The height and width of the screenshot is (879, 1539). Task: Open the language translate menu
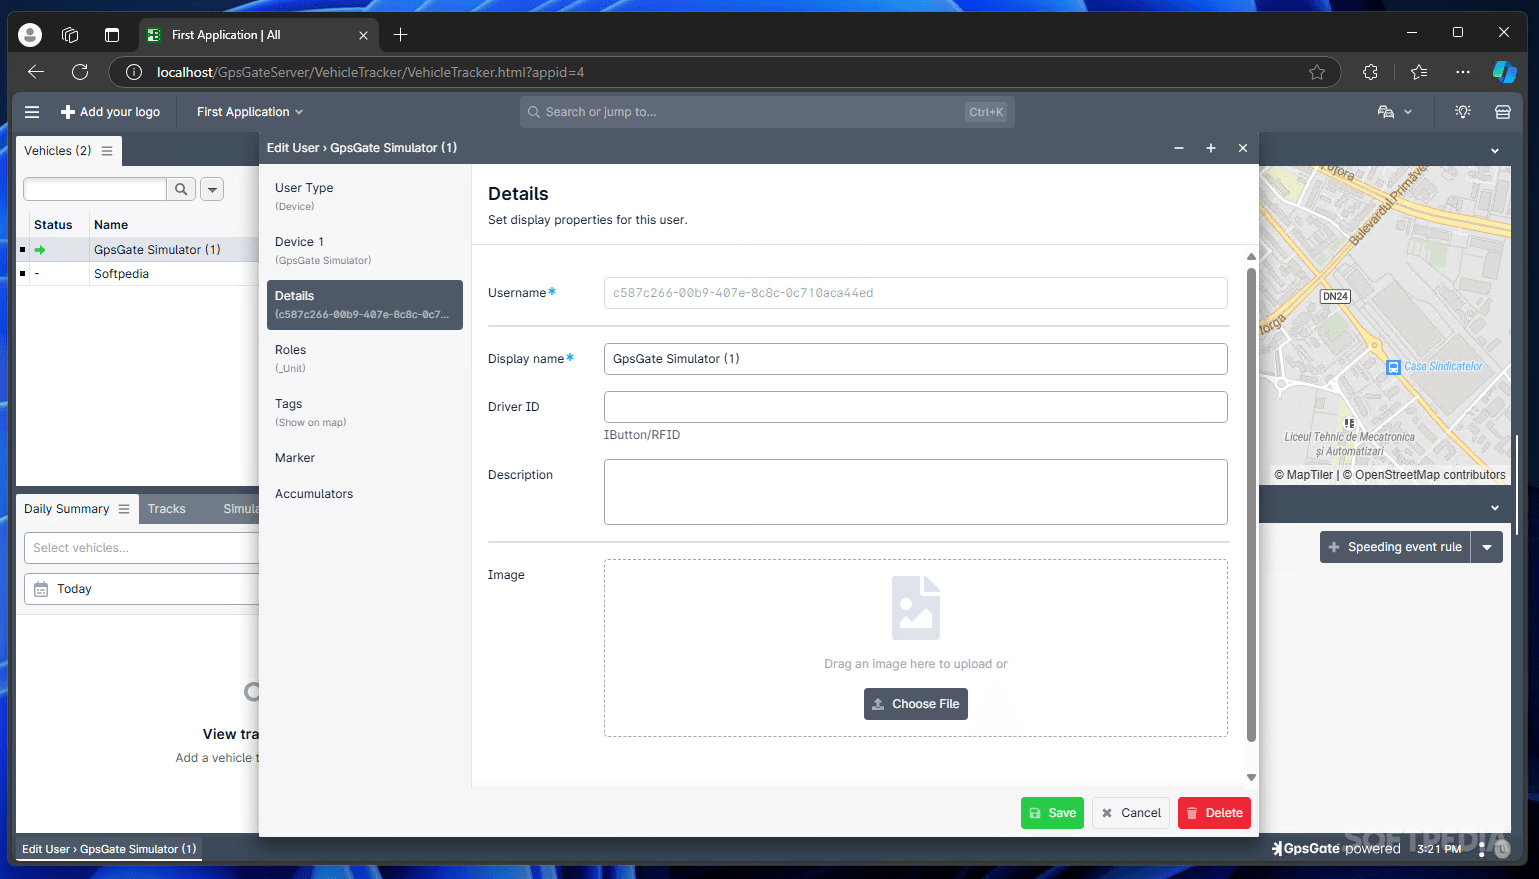1394,112
